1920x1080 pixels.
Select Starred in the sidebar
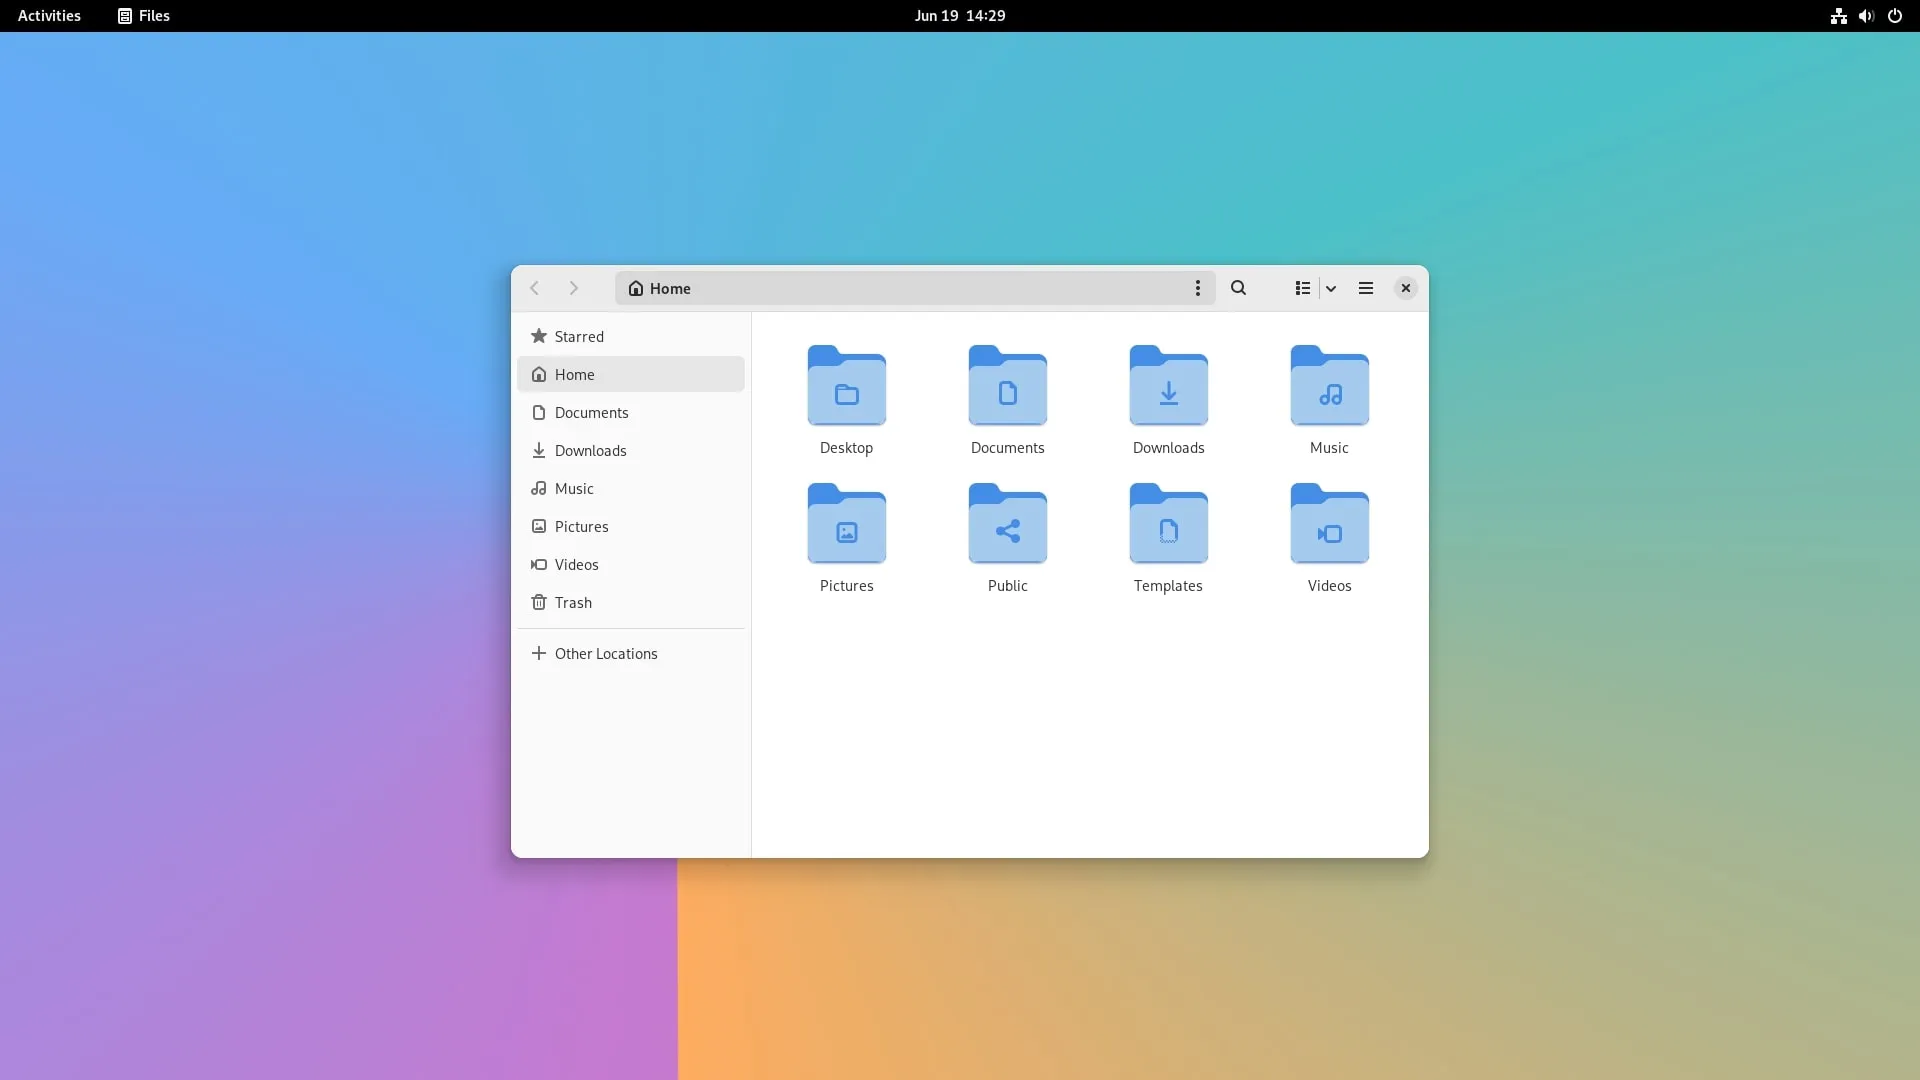579,336
